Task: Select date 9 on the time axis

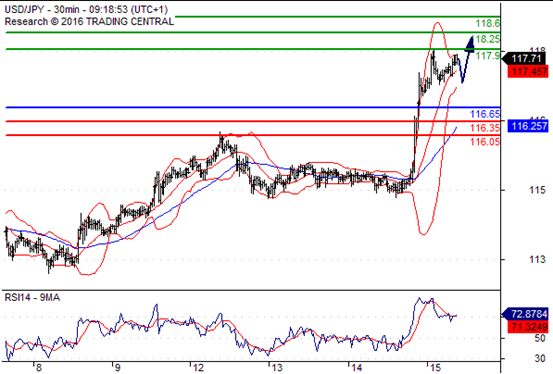Action: coord(117,368)
